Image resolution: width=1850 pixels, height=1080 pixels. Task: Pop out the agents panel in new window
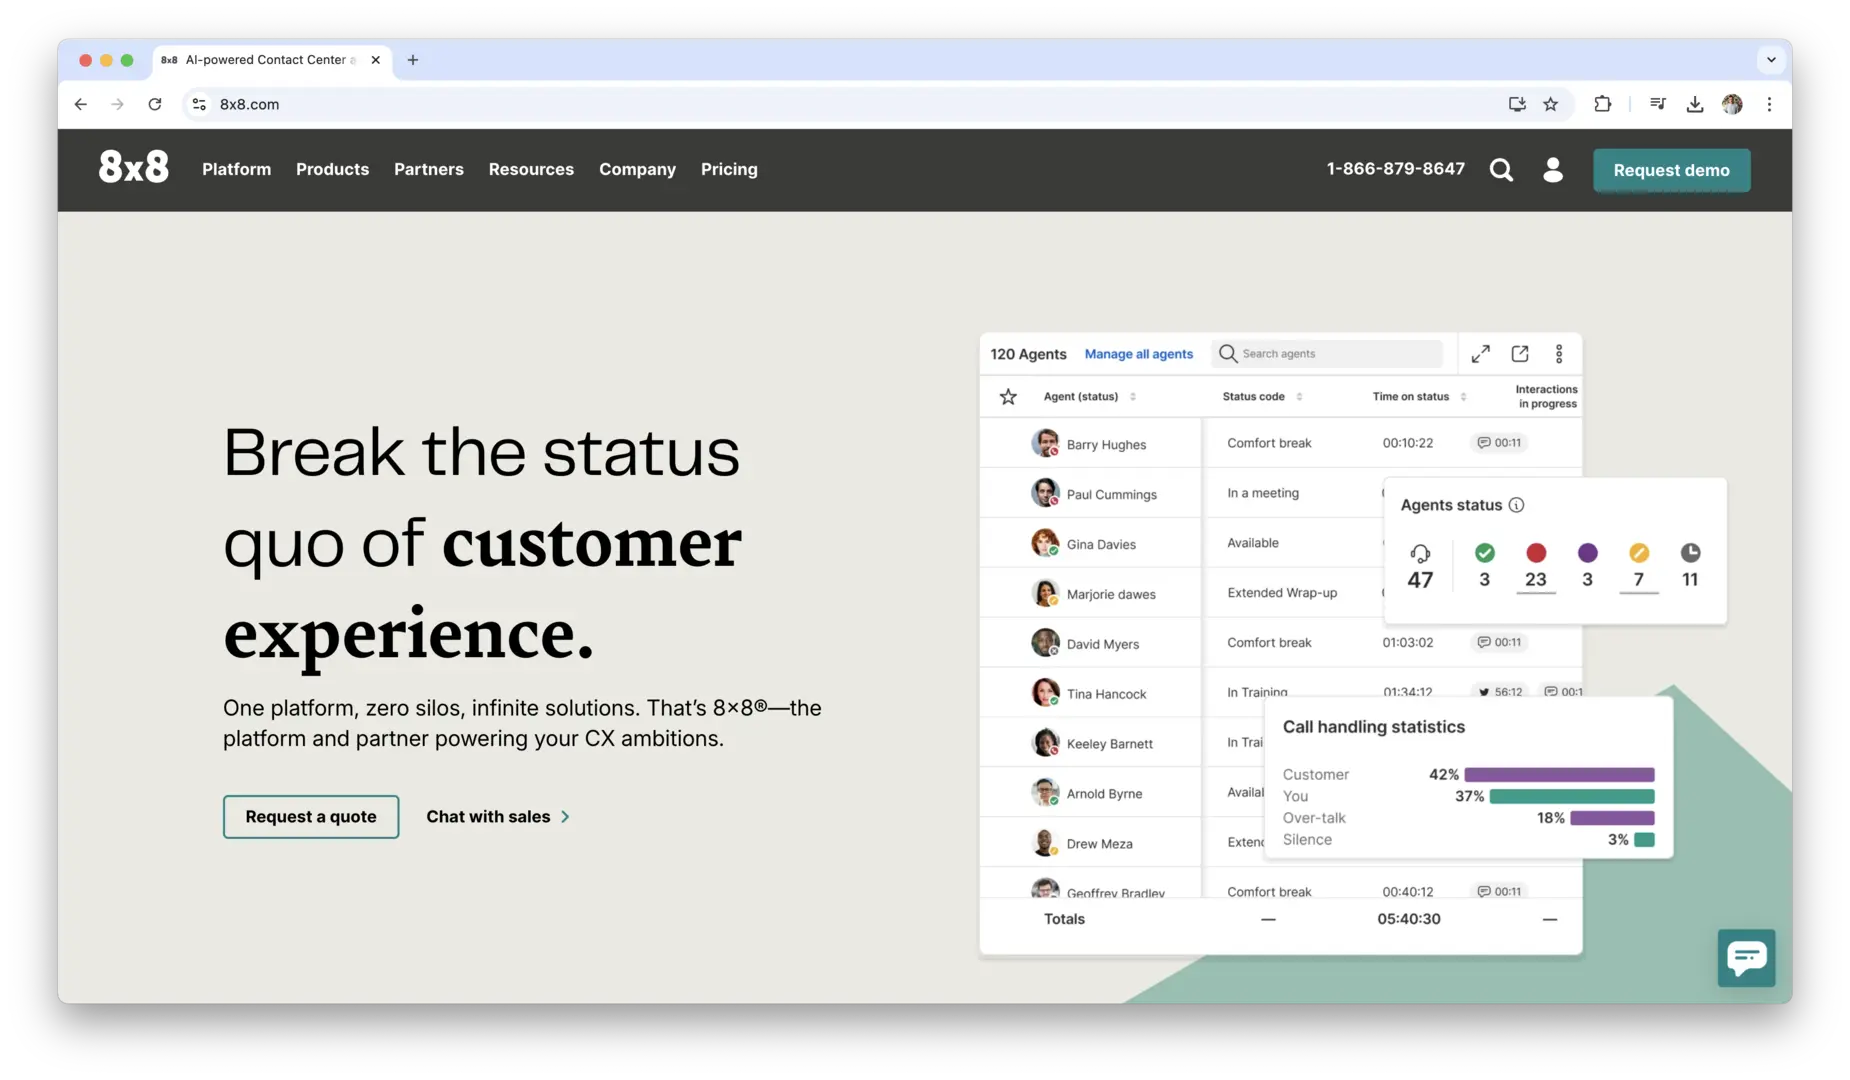[x=1520, y=354]
